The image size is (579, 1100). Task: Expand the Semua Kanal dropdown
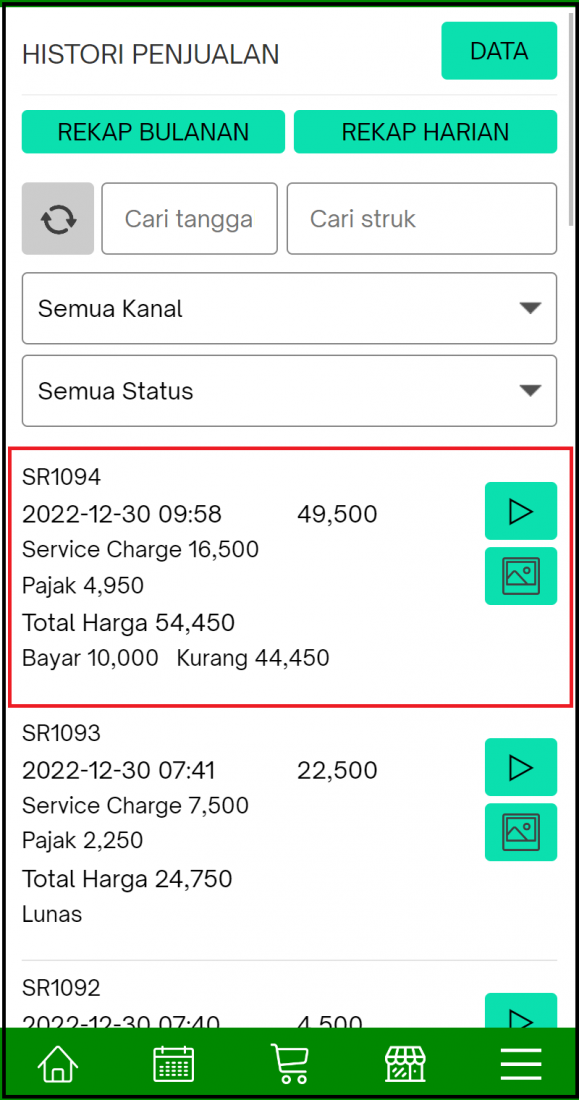point(289,308)
